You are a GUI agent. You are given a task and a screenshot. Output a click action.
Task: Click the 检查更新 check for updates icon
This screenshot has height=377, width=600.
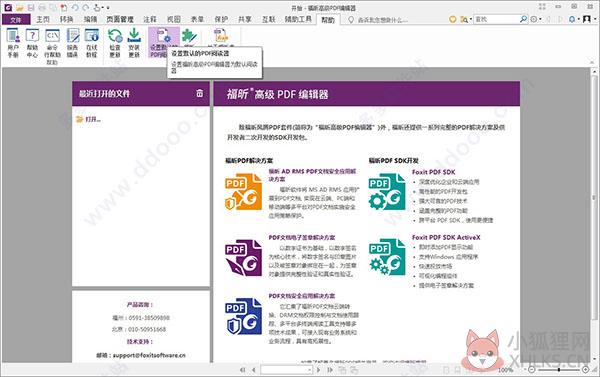click(115, 43)
